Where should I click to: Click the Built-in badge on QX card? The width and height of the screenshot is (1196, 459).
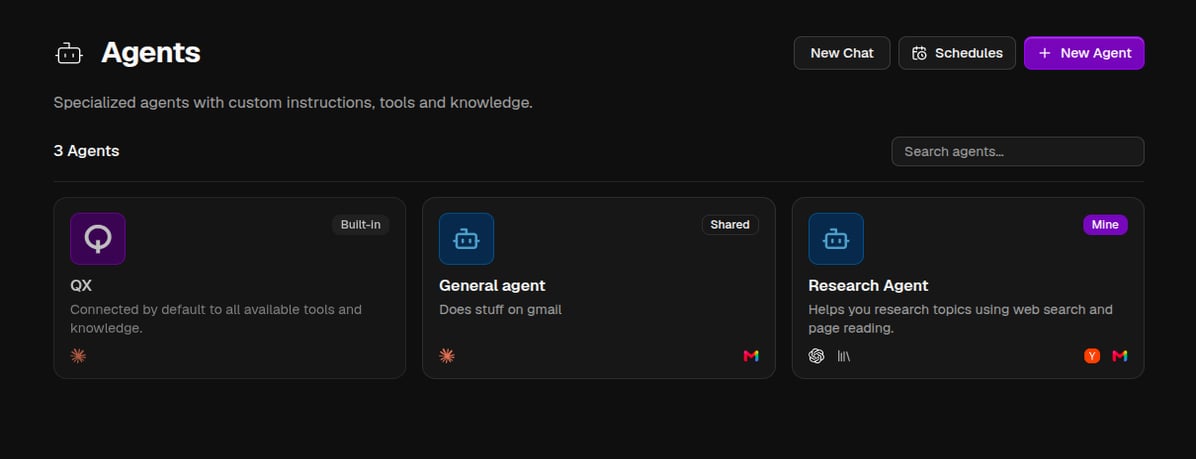click(360, 225)
